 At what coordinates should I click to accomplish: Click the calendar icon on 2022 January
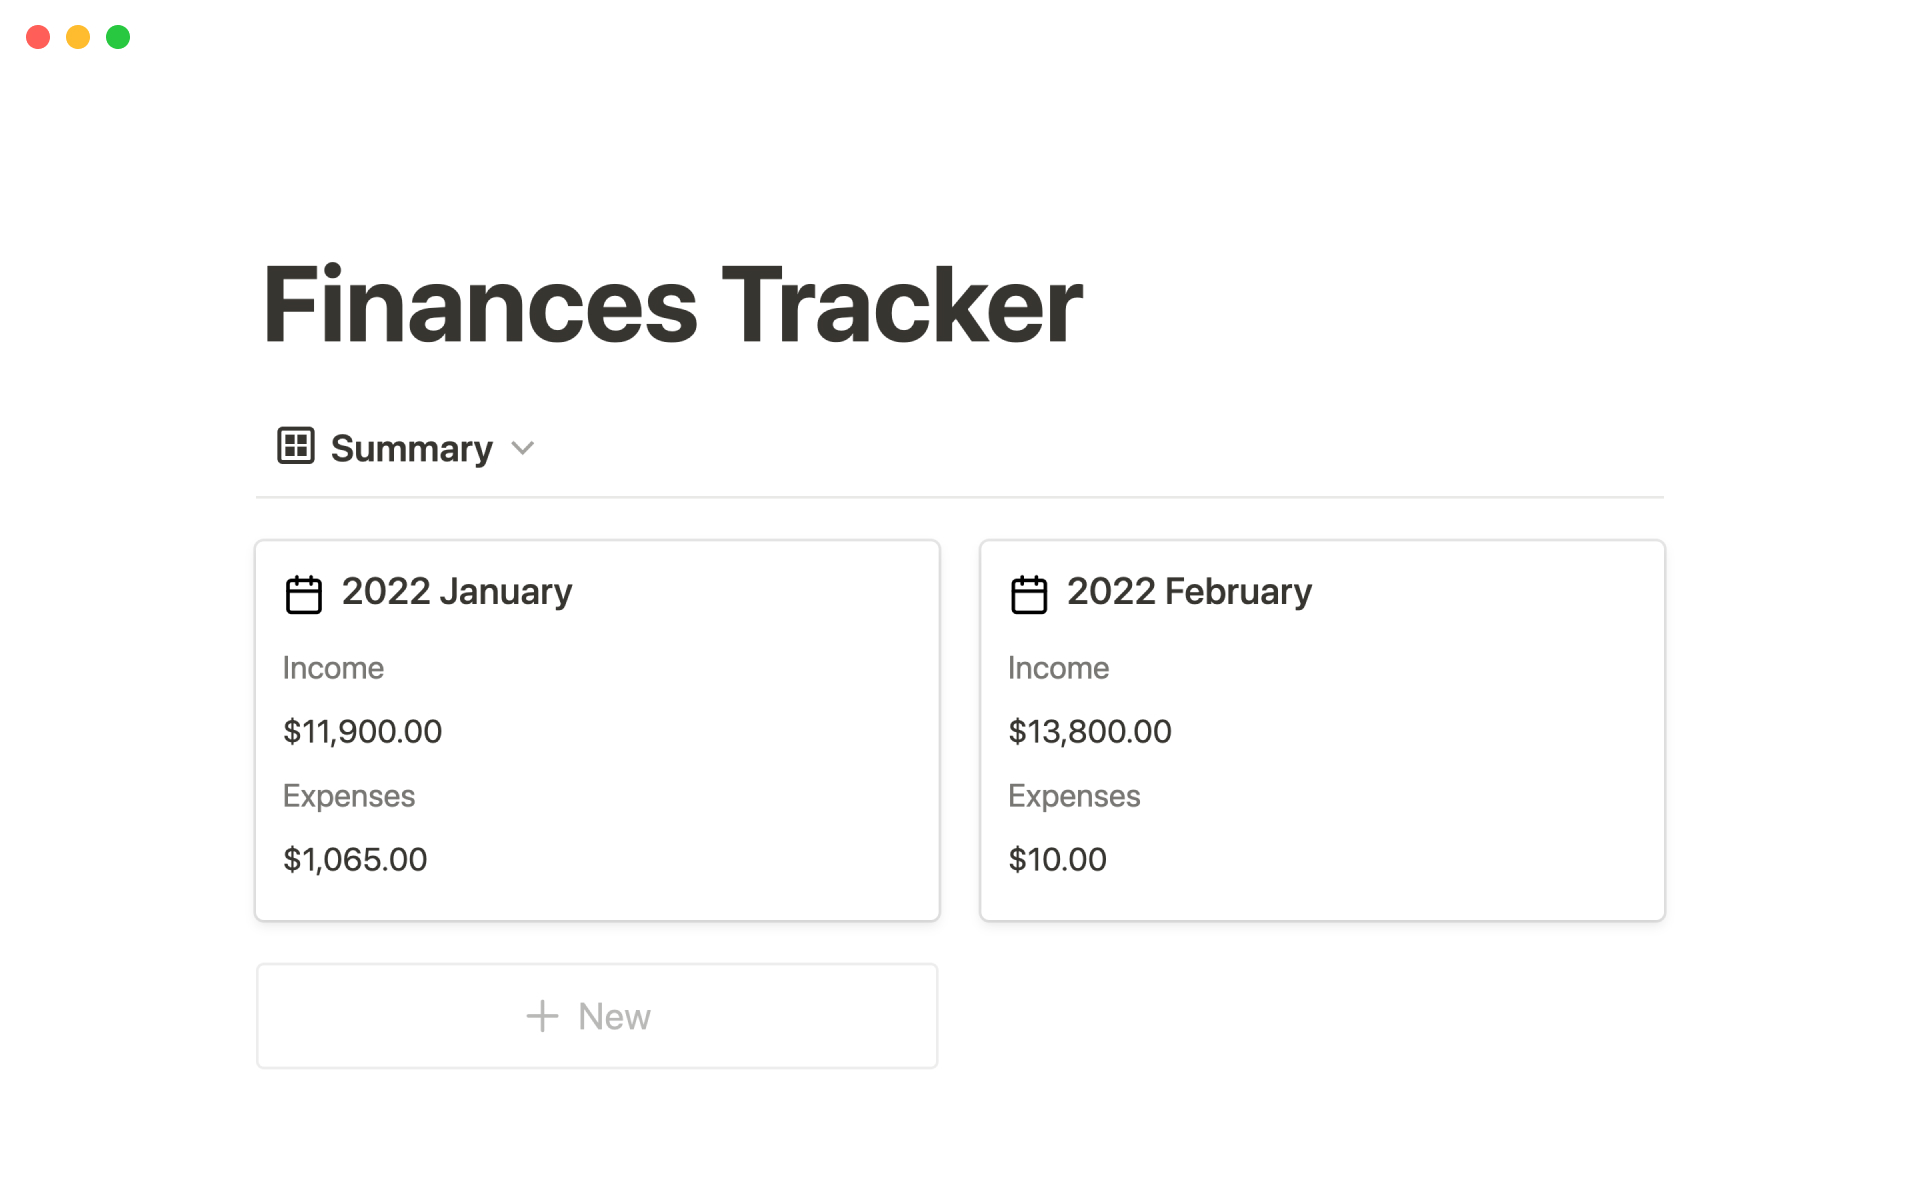point(304,594)
